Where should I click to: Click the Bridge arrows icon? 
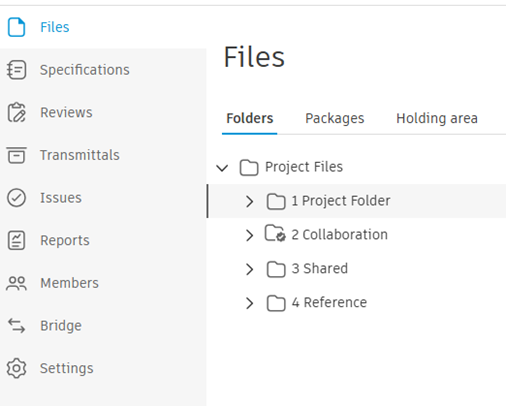(16, 326)
